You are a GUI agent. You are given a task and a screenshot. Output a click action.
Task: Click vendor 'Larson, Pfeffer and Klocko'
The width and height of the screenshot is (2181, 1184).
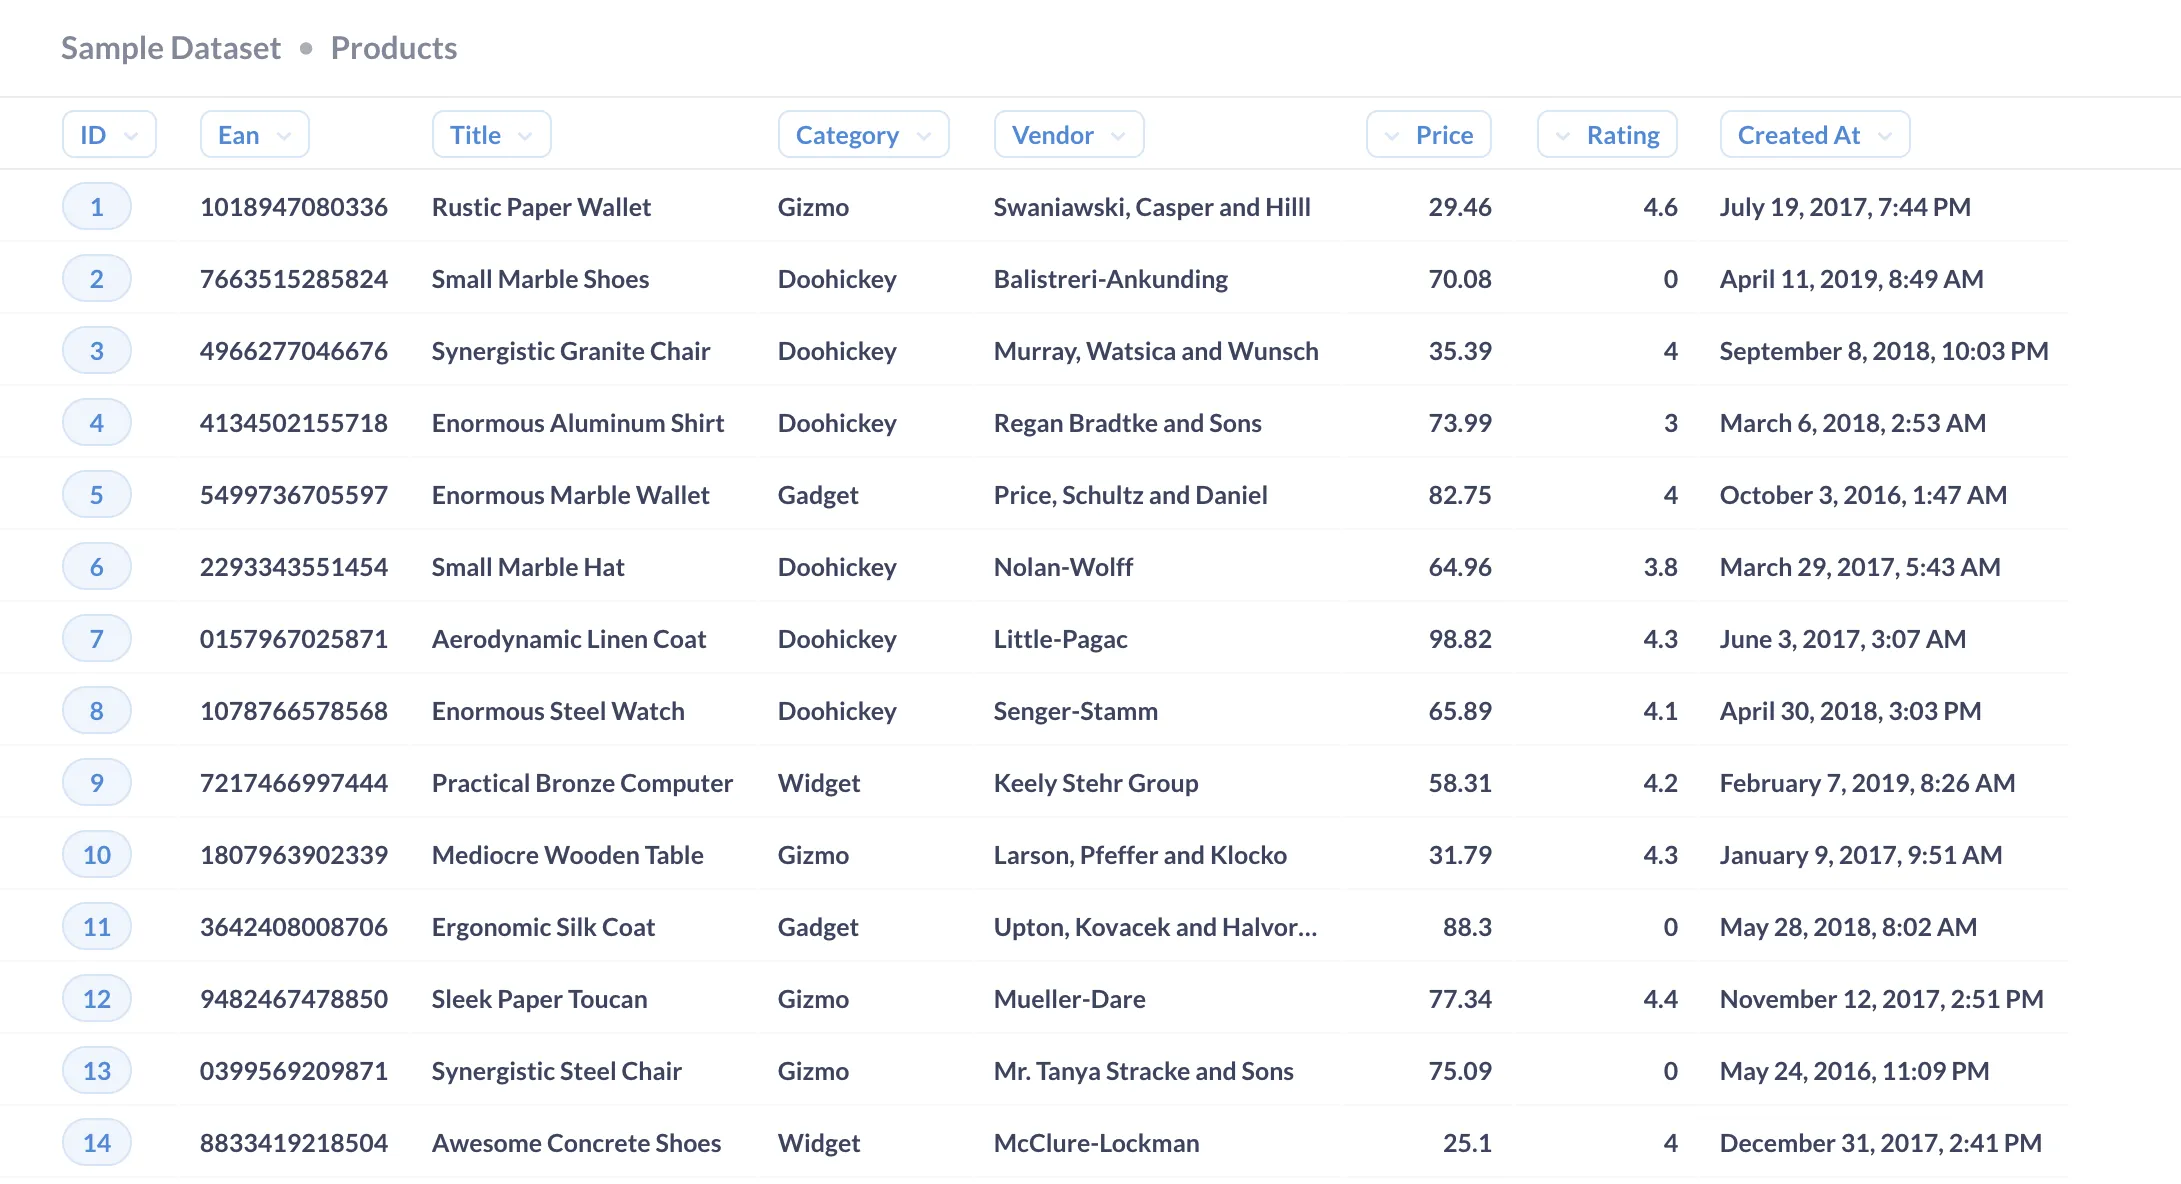1140,855
